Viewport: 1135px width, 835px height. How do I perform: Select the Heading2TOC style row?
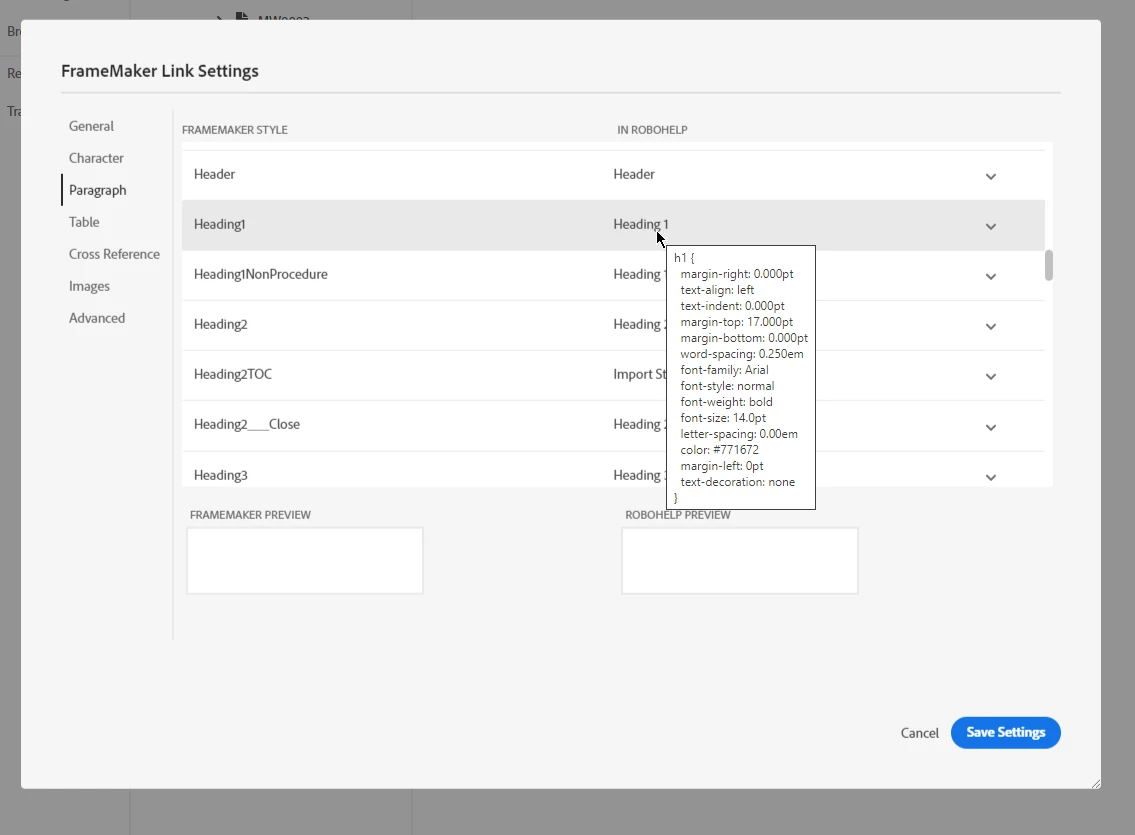pyautogui.click(x=613, y=375)
